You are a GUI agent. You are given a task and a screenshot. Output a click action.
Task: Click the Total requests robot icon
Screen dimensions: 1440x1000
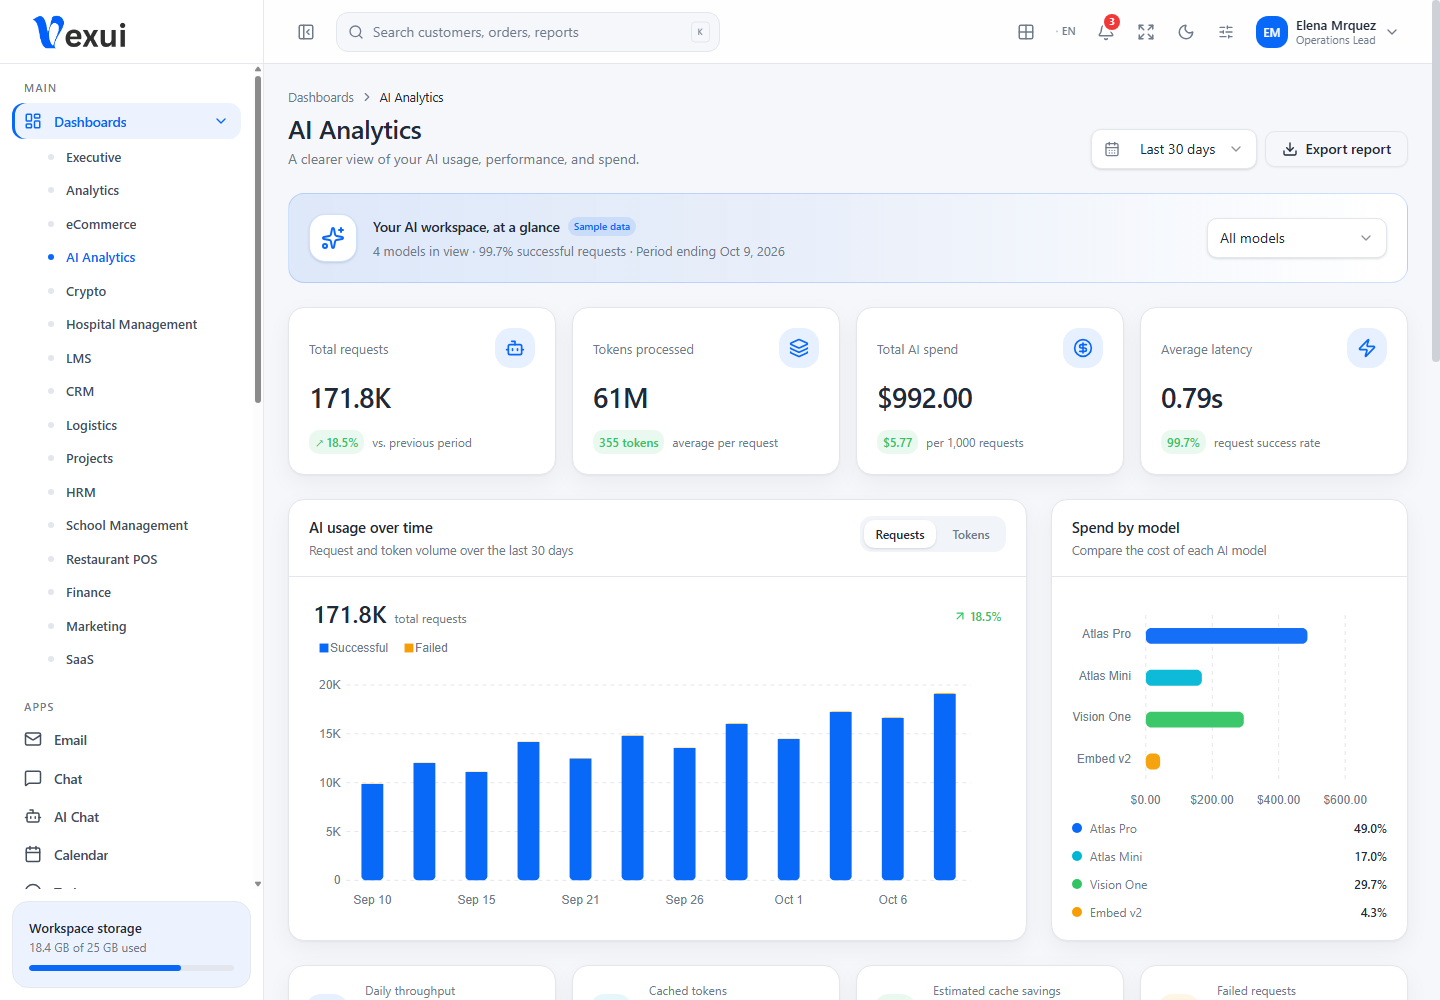coord(515,348)
